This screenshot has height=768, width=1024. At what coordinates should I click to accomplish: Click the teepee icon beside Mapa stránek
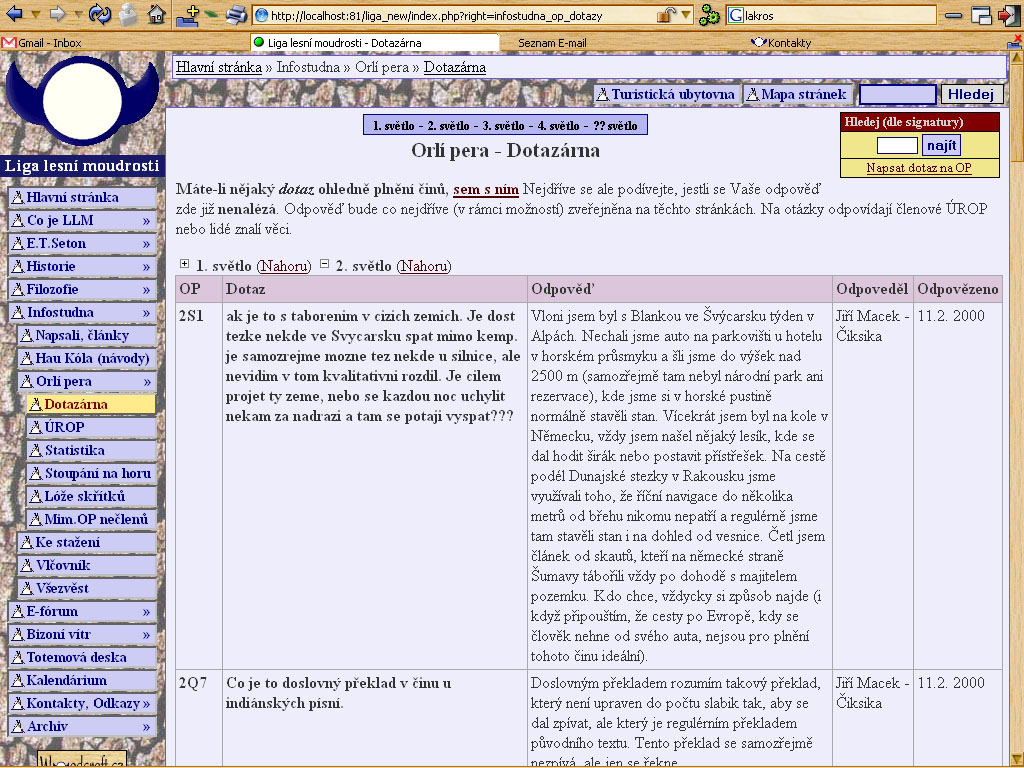point(753,95)
